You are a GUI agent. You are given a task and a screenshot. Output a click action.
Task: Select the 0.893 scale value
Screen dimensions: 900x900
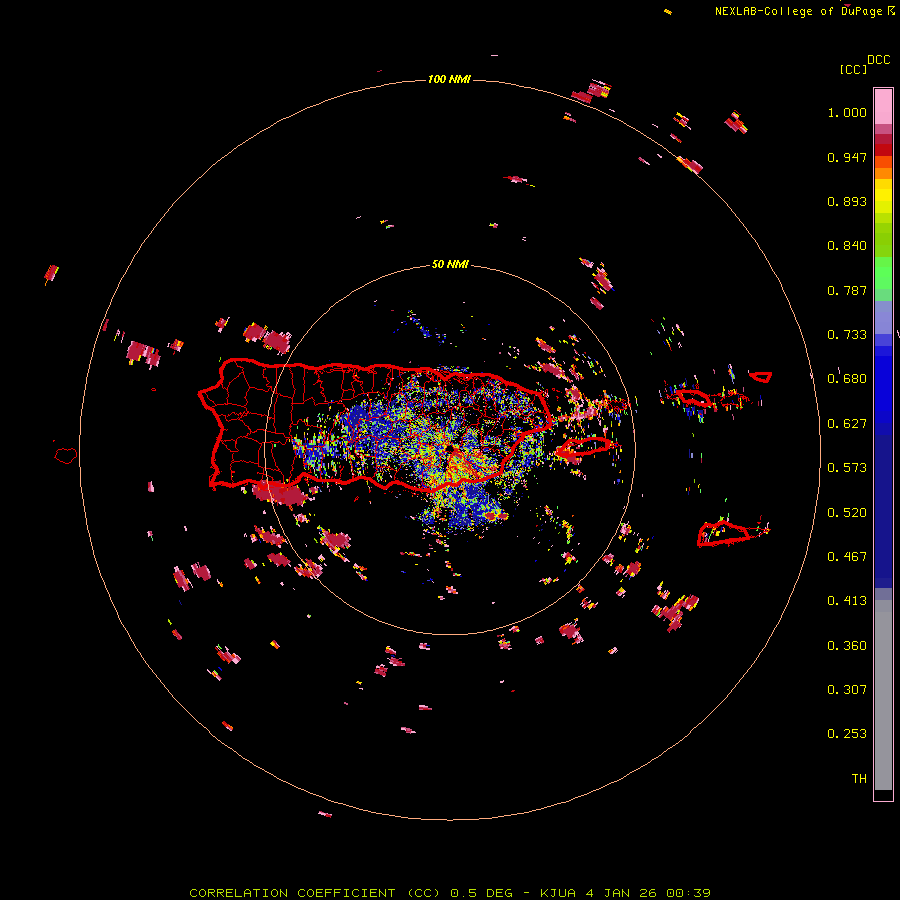tap(847, 201)
